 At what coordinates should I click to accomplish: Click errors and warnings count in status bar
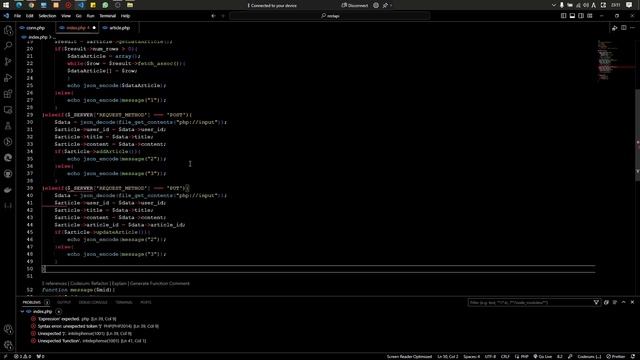[x=22, y=356]
